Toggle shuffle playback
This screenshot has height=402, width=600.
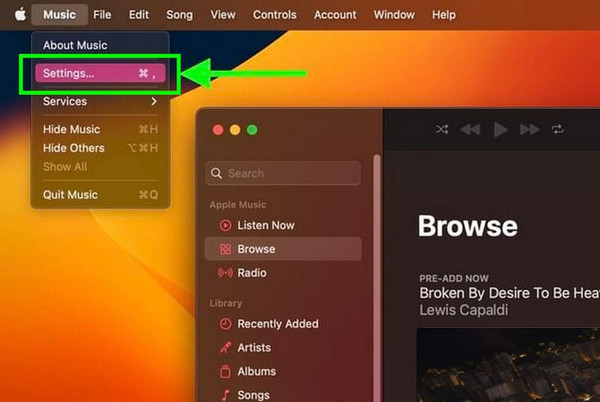tap(442, 130)
